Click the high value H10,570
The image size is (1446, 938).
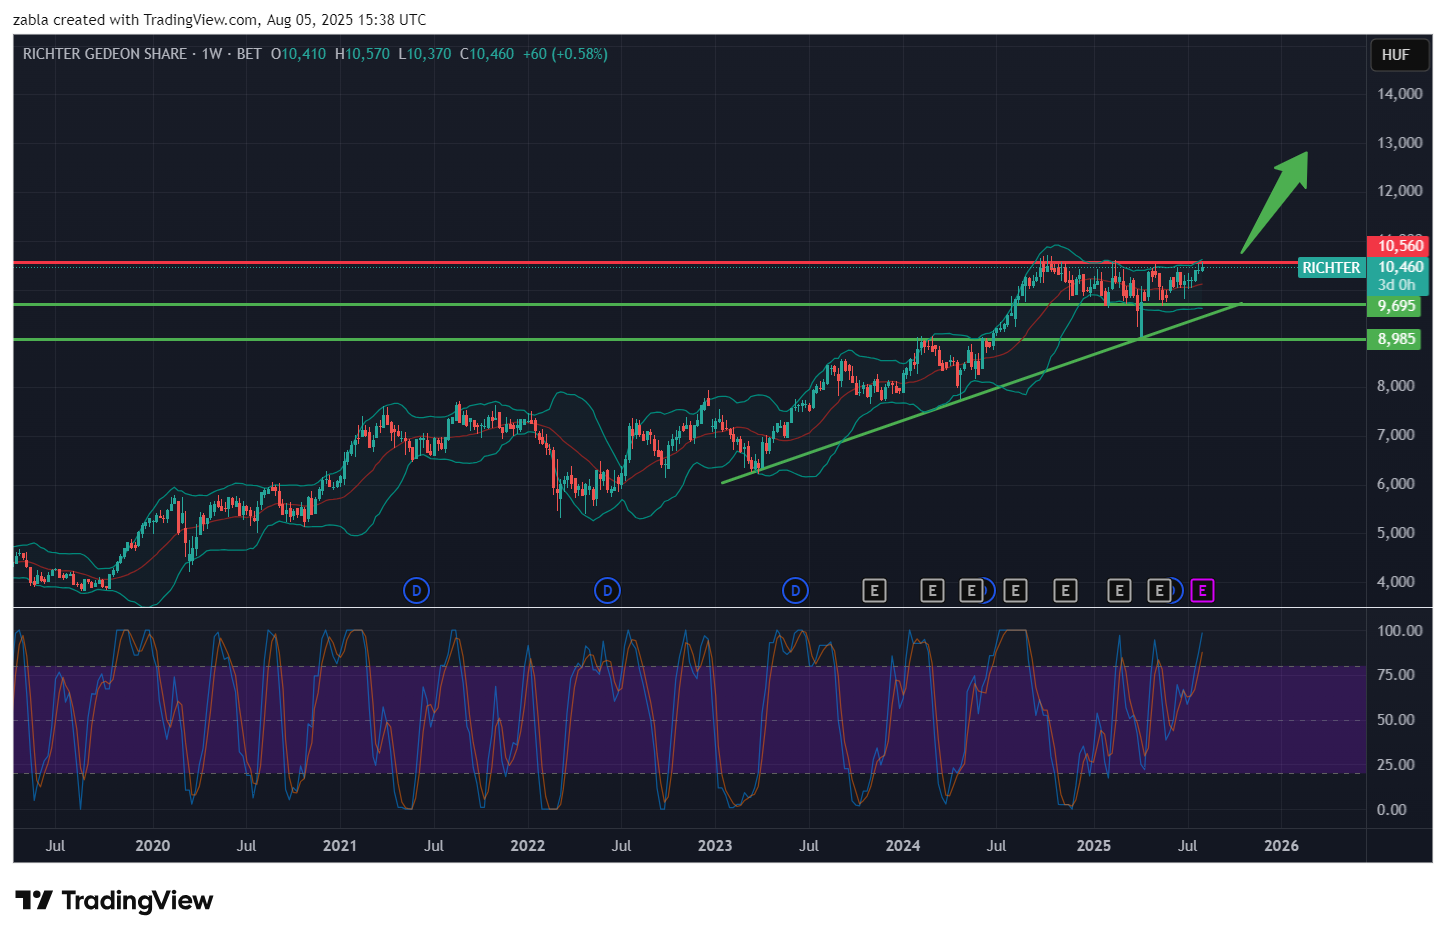362,54
